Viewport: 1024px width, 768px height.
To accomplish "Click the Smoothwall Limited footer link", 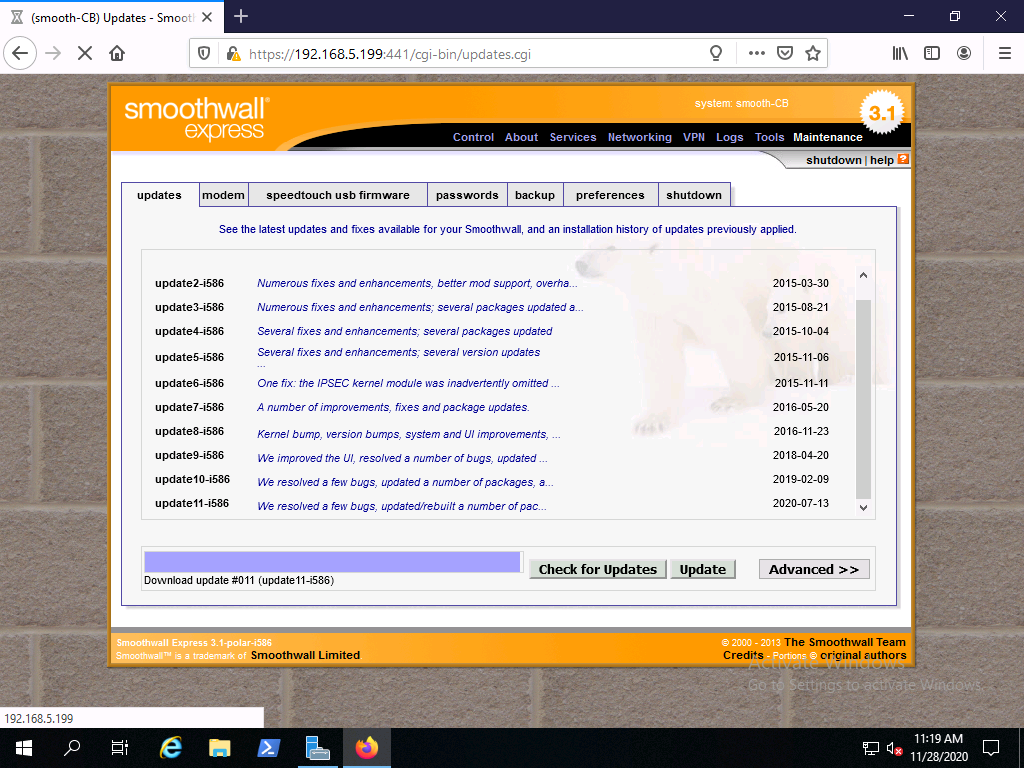I will 305,655.
